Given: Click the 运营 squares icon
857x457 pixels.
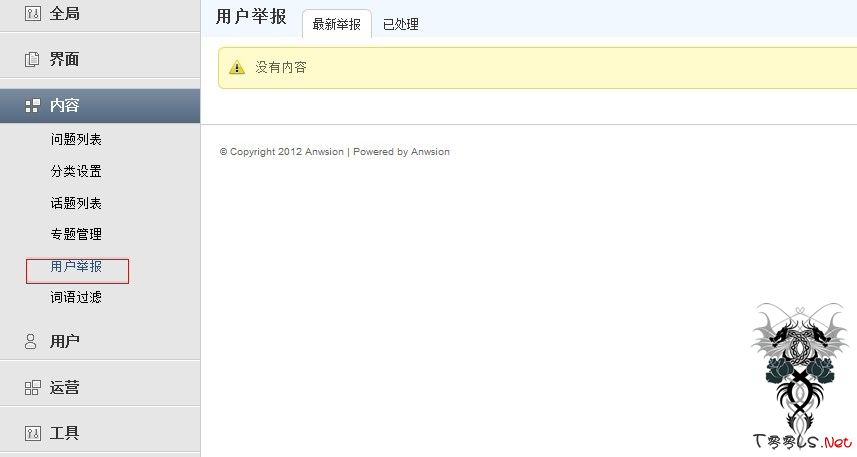Looking at the screenshot, I should (32, 388).
